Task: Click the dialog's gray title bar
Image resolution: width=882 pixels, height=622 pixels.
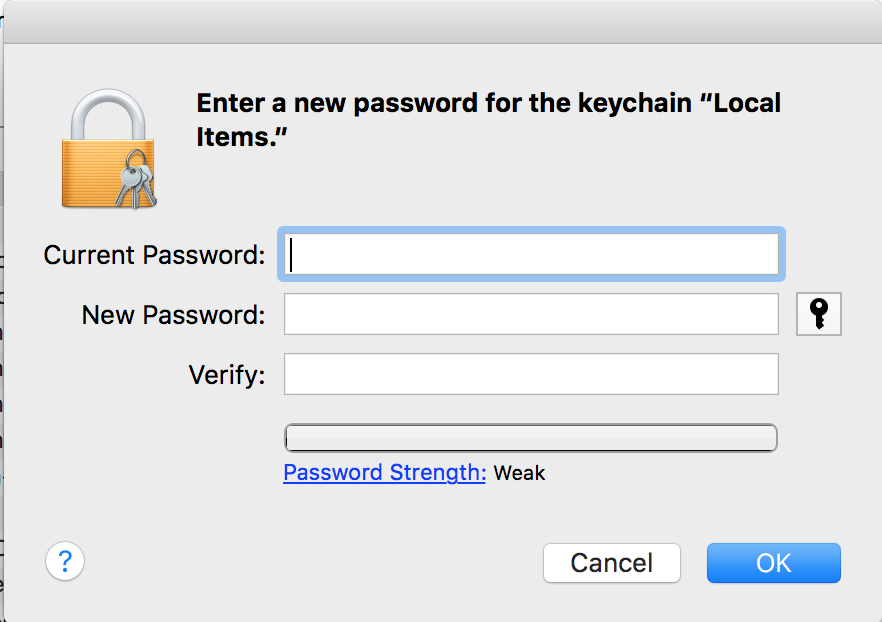Action: click(441, 21)
